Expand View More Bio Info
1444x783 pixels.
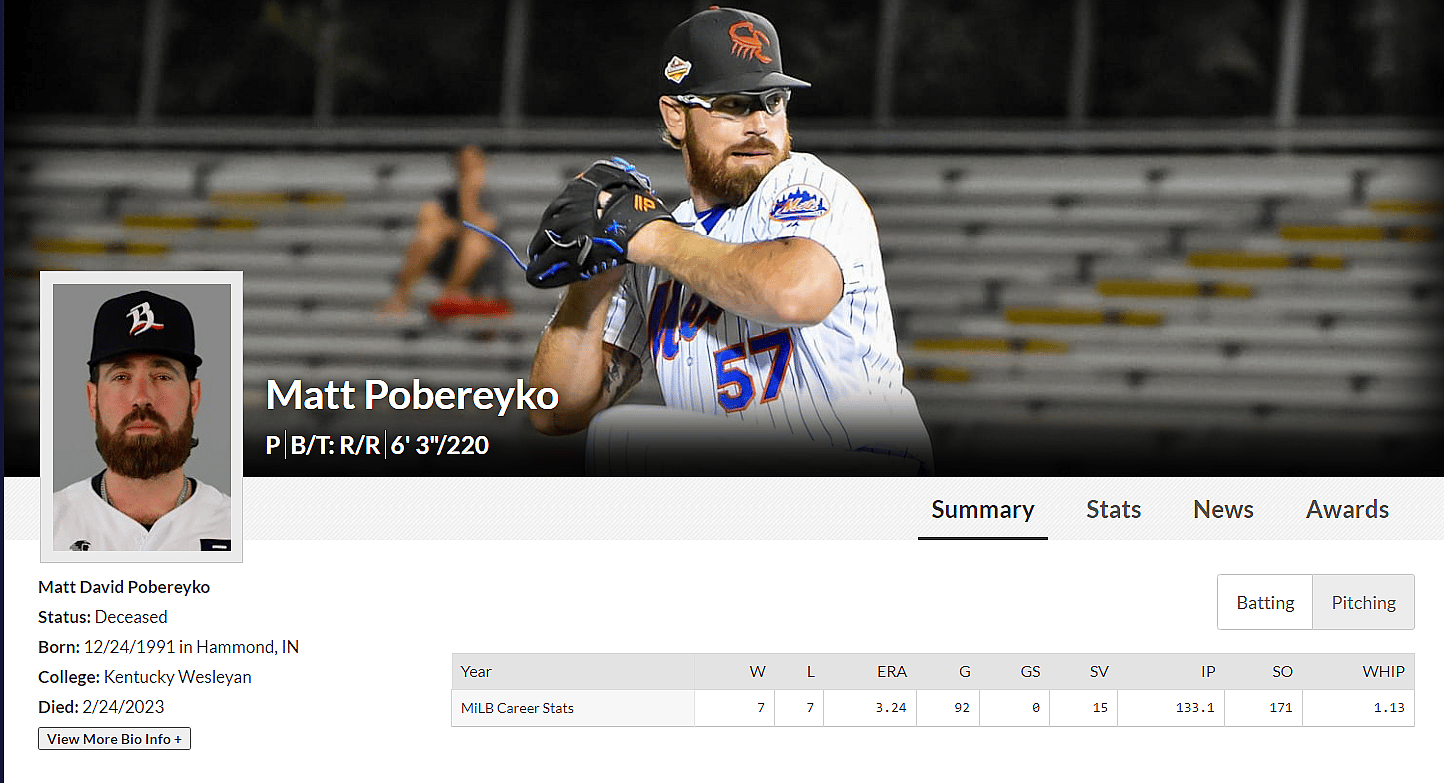point(114,739)
